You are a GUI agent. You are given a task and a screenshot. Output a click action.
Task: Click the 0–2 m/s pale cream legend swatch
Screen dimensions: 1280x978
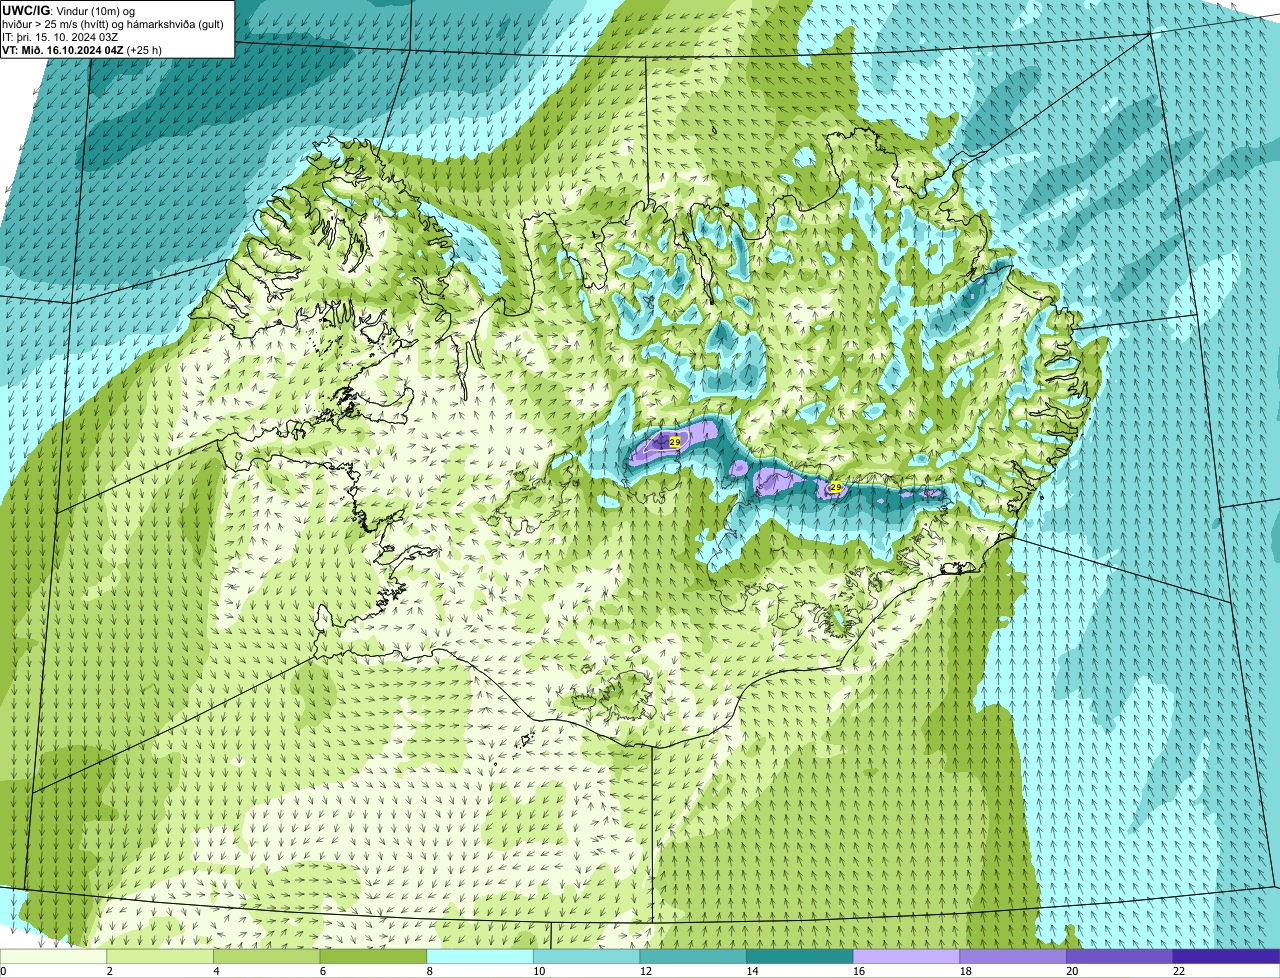[53, 956]
